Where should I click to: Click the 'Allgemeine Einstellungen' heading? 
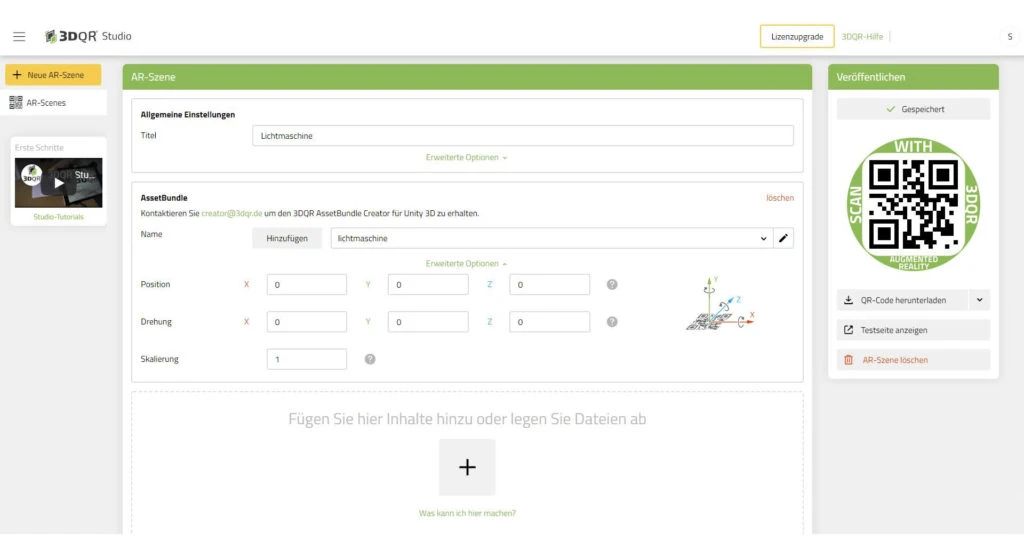click(187, 115)
